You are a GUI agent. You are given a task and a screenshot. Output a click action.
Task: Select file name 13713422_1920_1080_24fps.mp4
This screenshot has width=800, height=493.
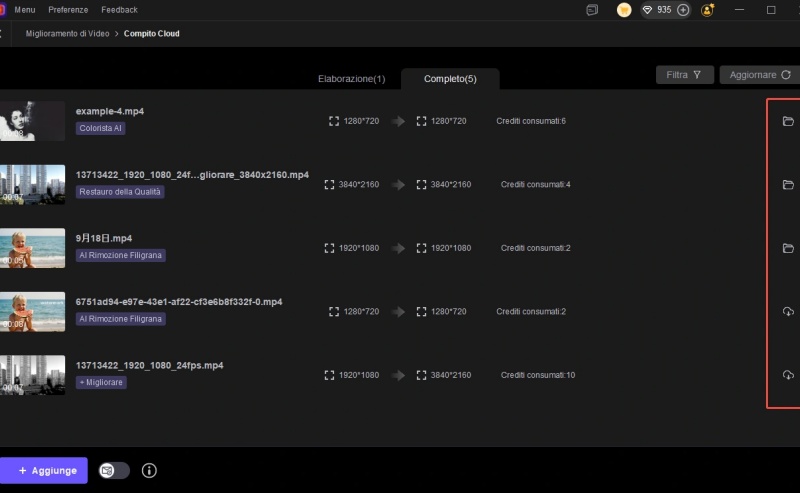149,365
